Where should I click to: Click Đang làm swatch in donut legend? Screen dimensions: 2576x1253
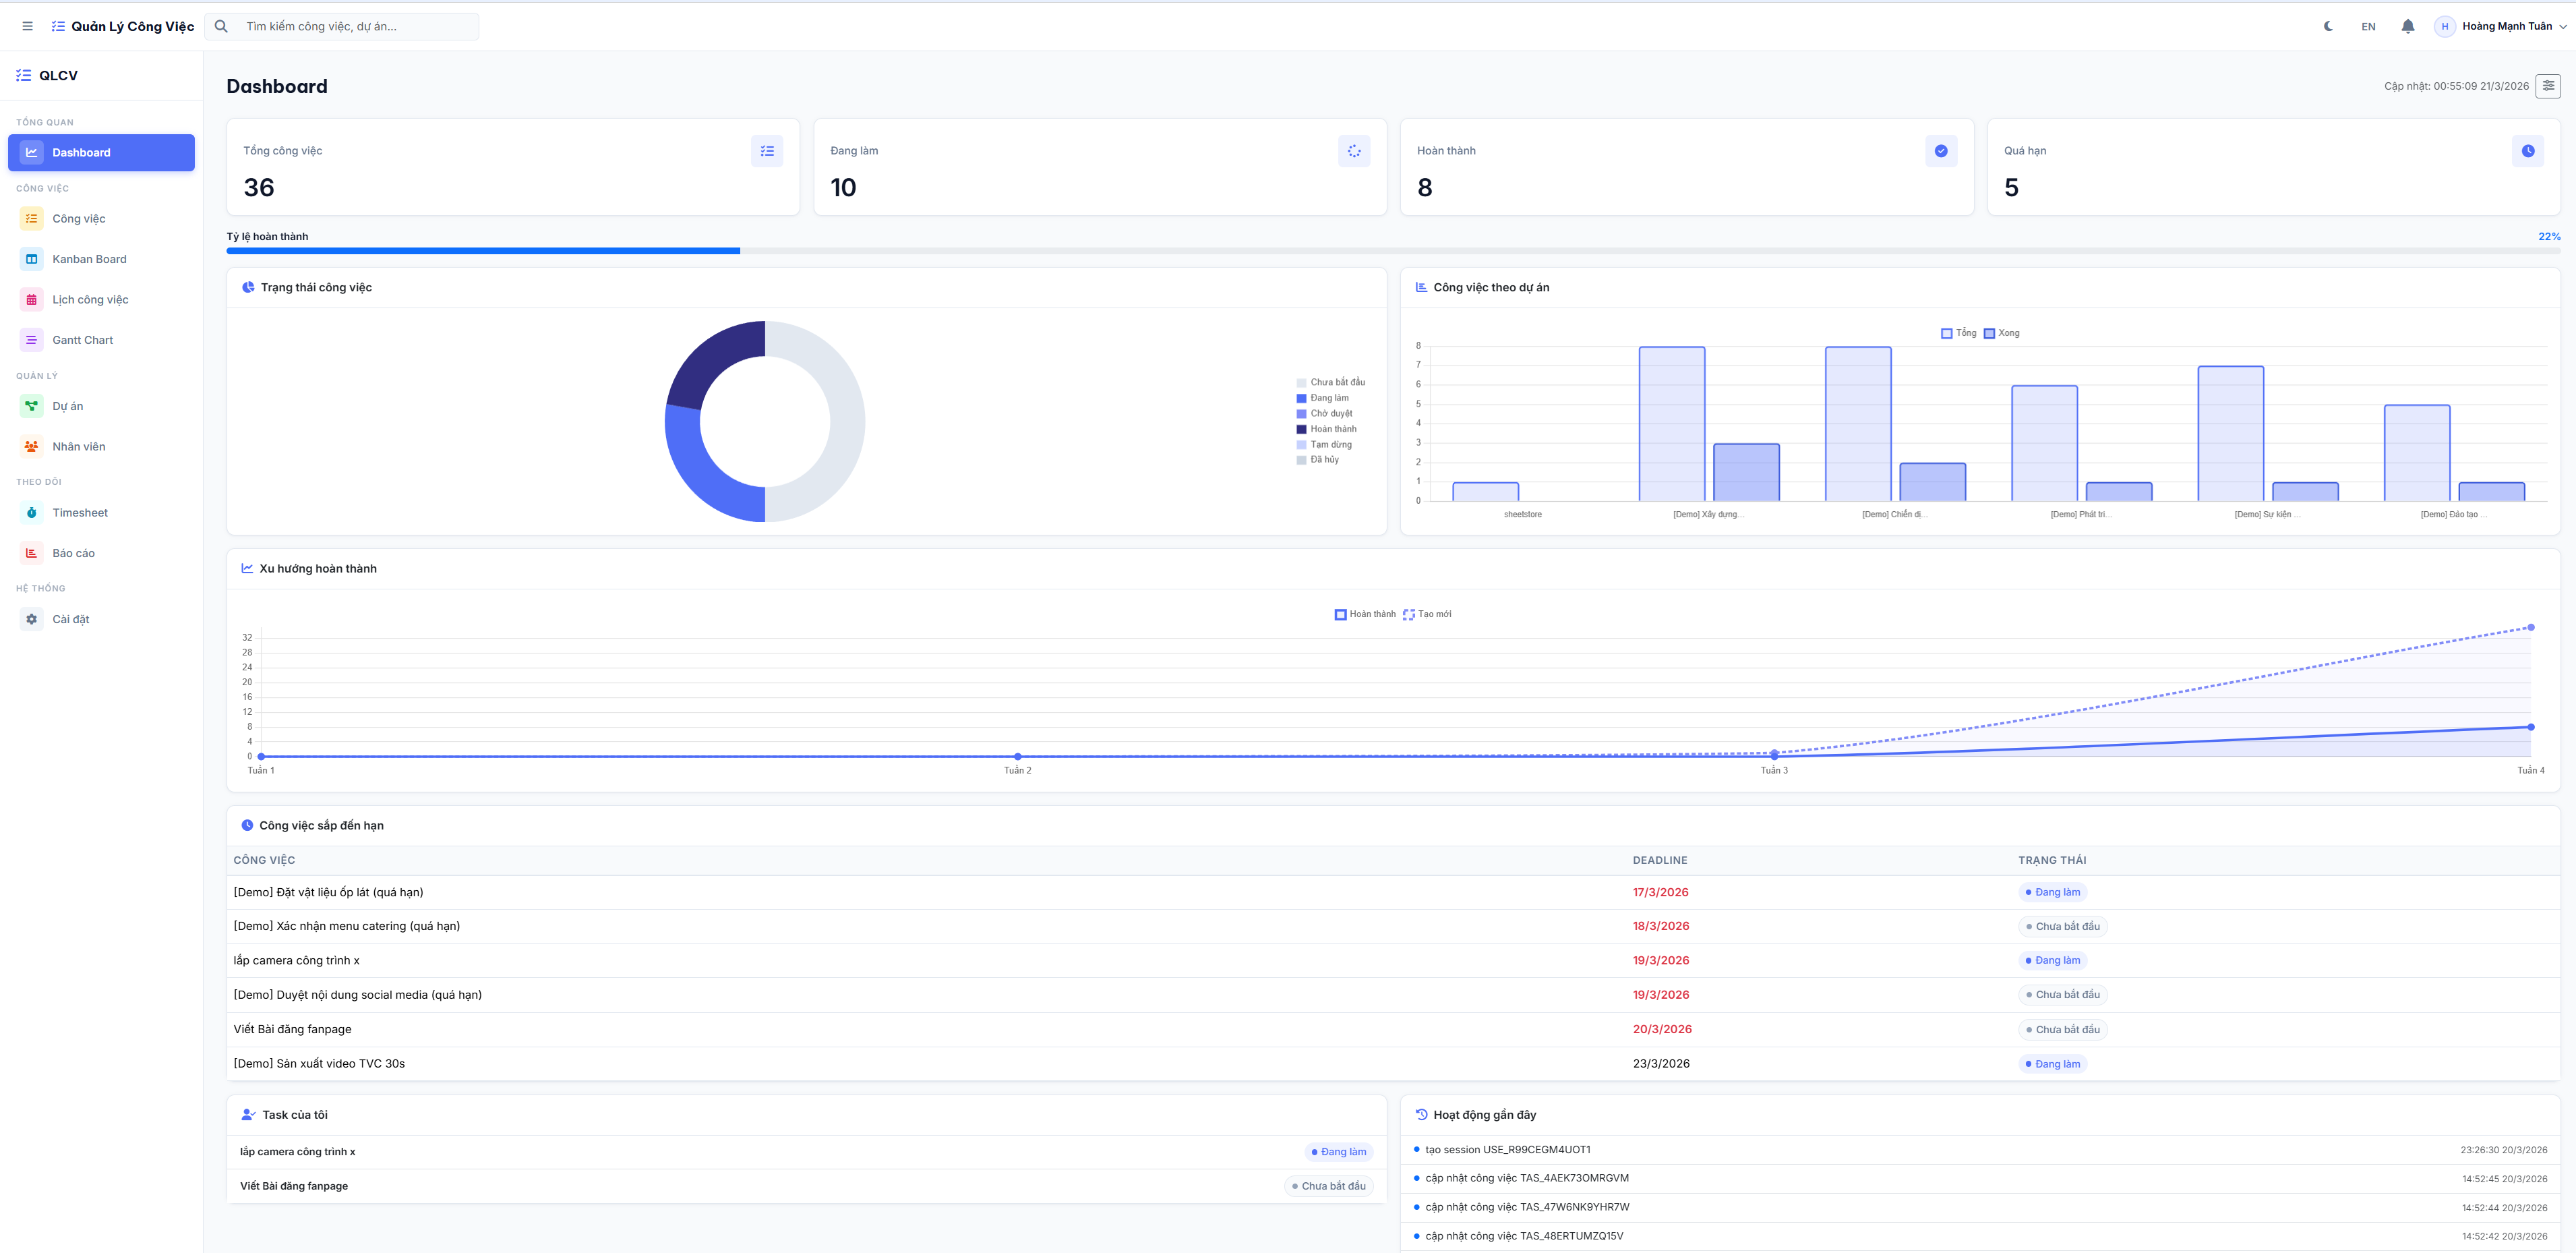1301,398
